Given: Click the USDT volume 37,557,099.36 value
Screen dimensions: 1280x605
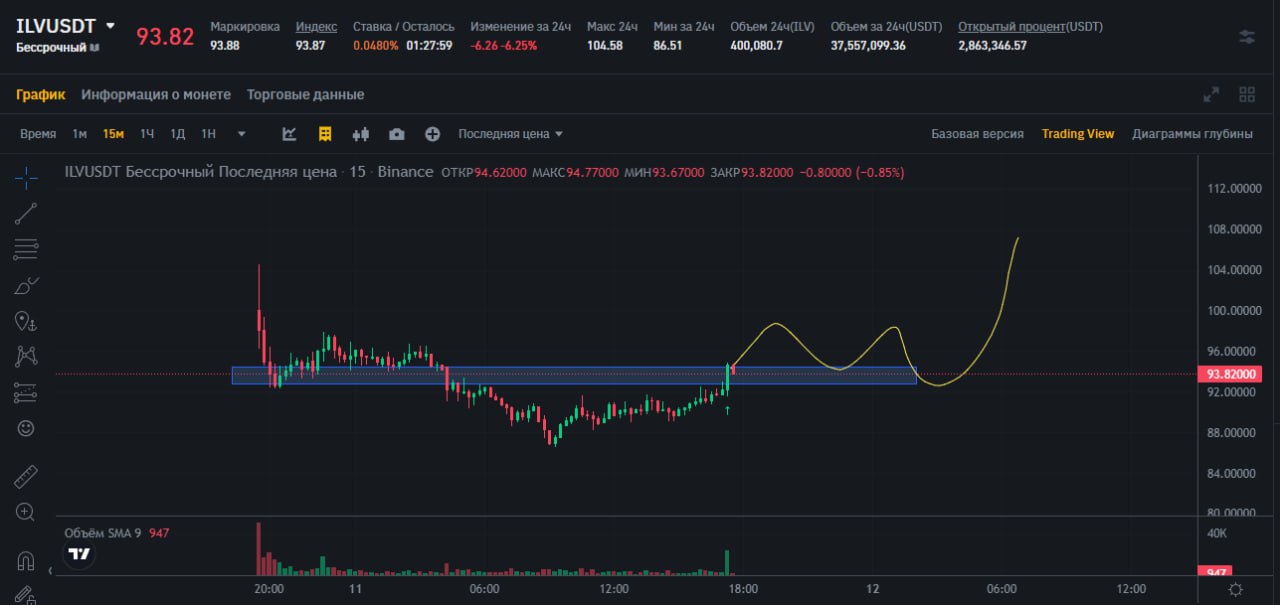Looking at the screenshot, I should pos(868,45).
